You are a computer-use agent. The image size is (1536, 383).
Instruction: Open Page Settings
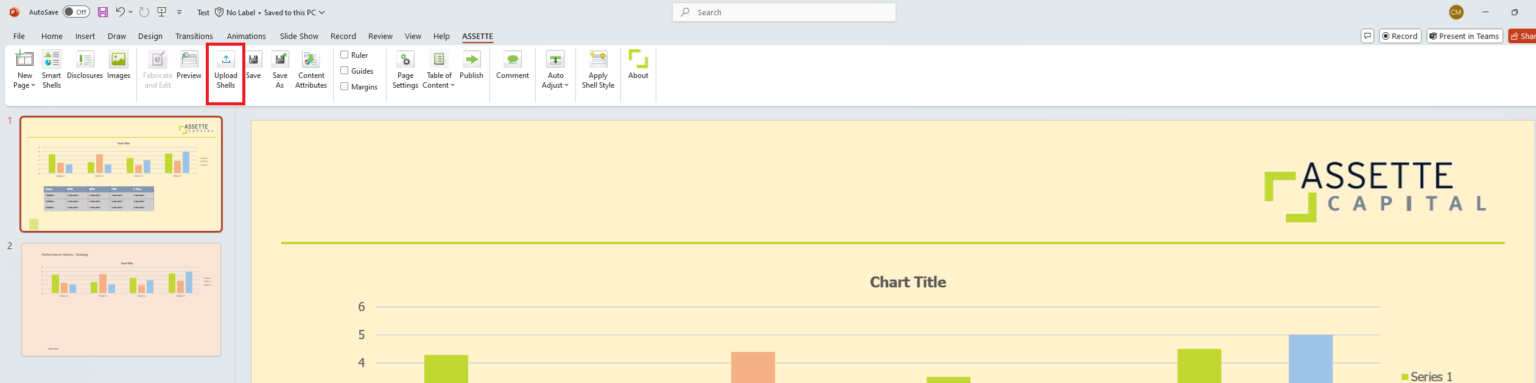(x=405, y=69)
